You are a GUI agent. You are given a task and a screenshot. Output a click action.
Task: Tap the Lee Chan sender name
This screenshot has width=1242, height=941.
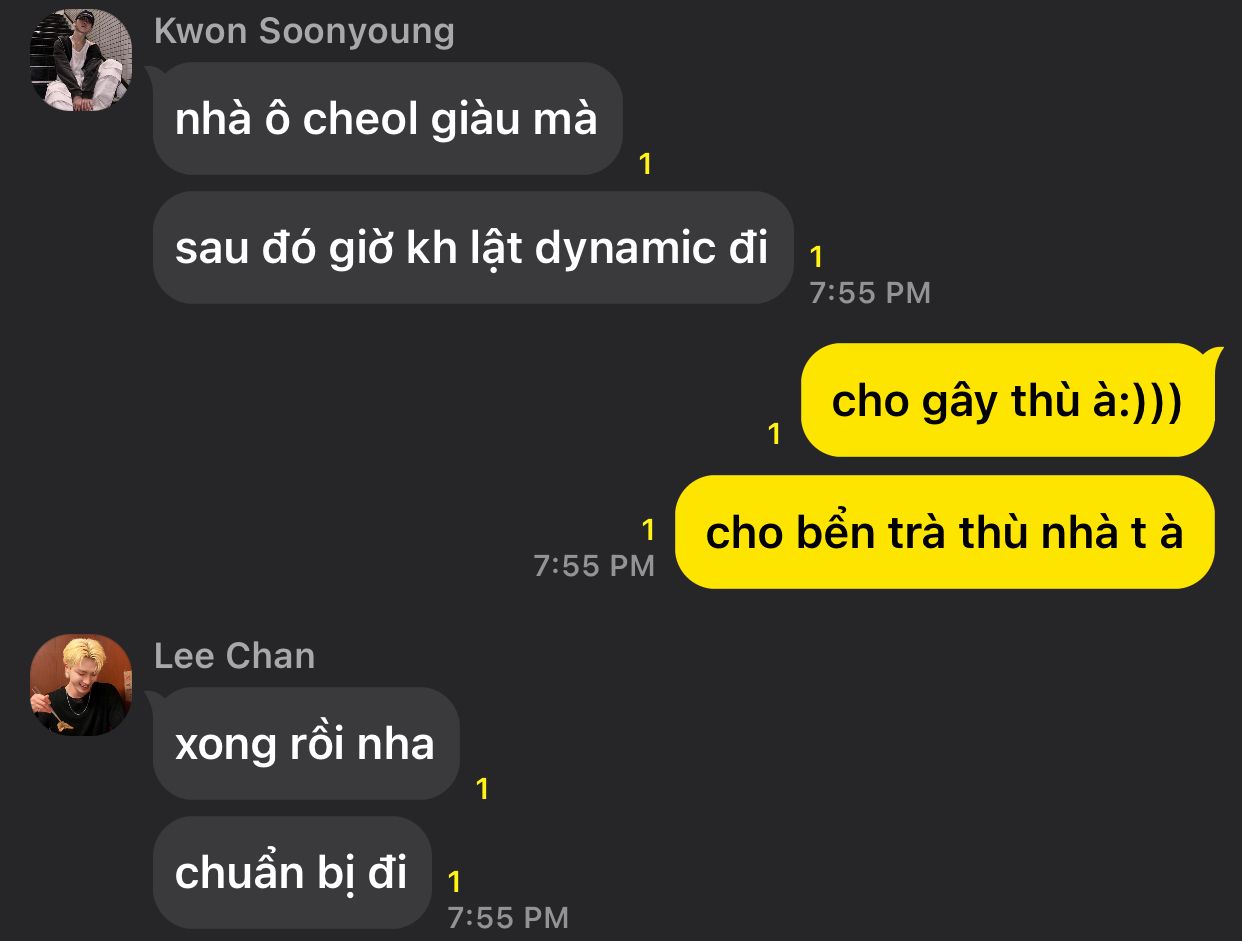point(234,656)
